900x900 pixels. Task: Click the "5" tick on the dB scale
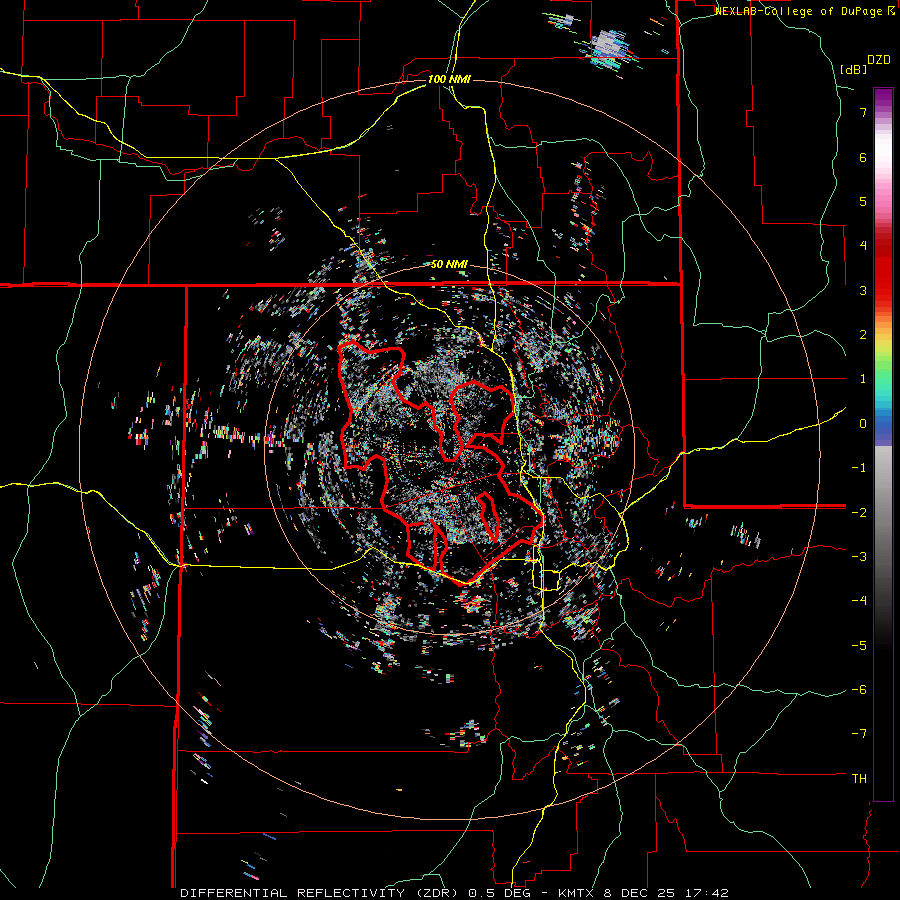(x=863, y=201)
